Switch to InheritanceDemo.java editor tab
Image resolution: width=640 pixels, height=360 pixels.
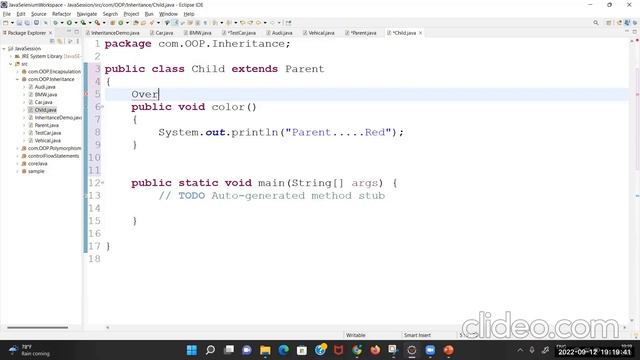[113, 33]
